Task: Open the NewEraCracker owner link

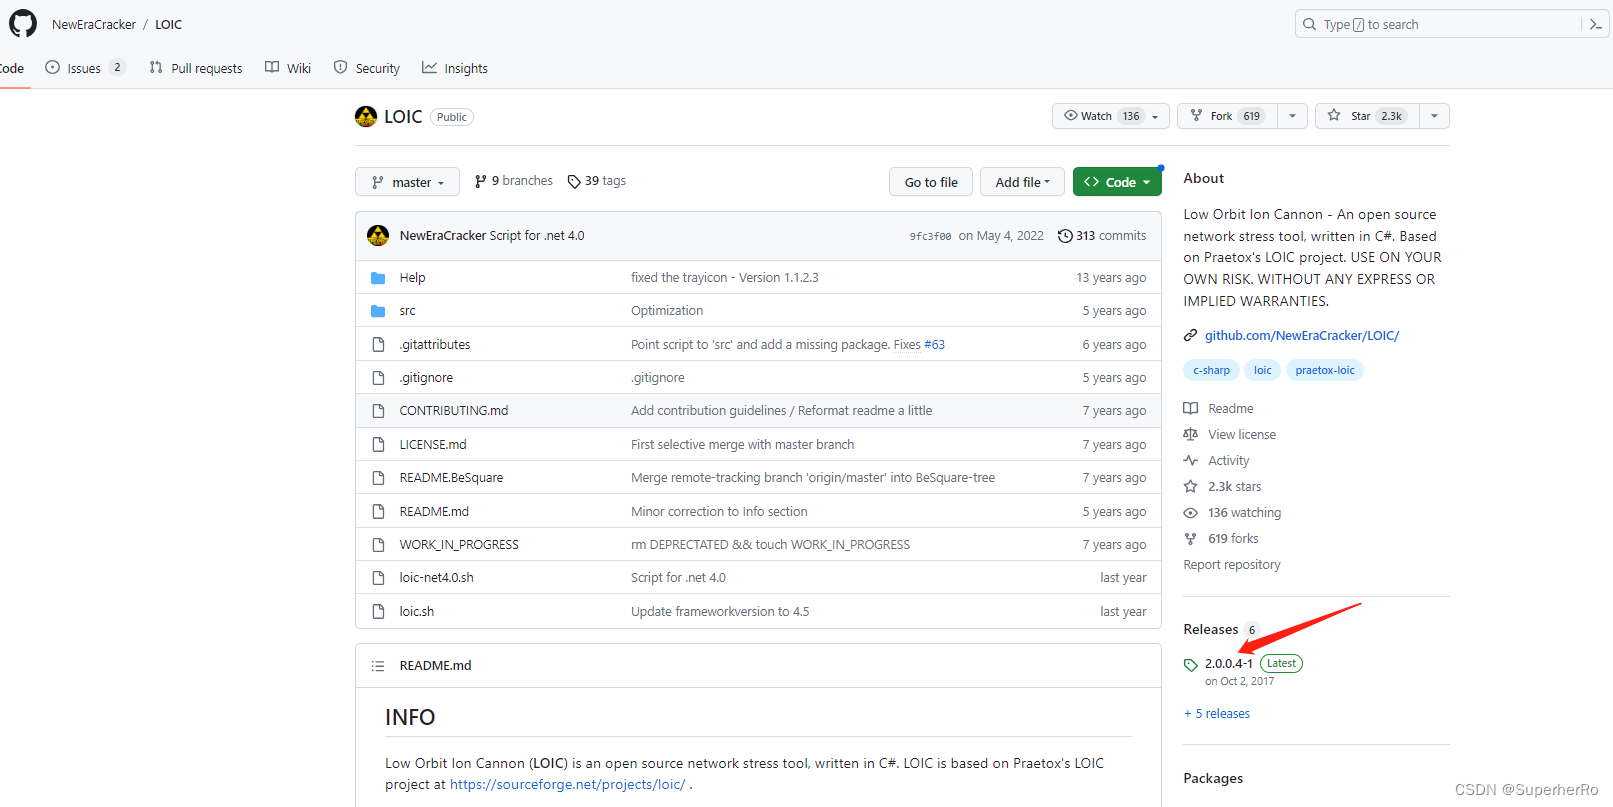Action: 94,24
